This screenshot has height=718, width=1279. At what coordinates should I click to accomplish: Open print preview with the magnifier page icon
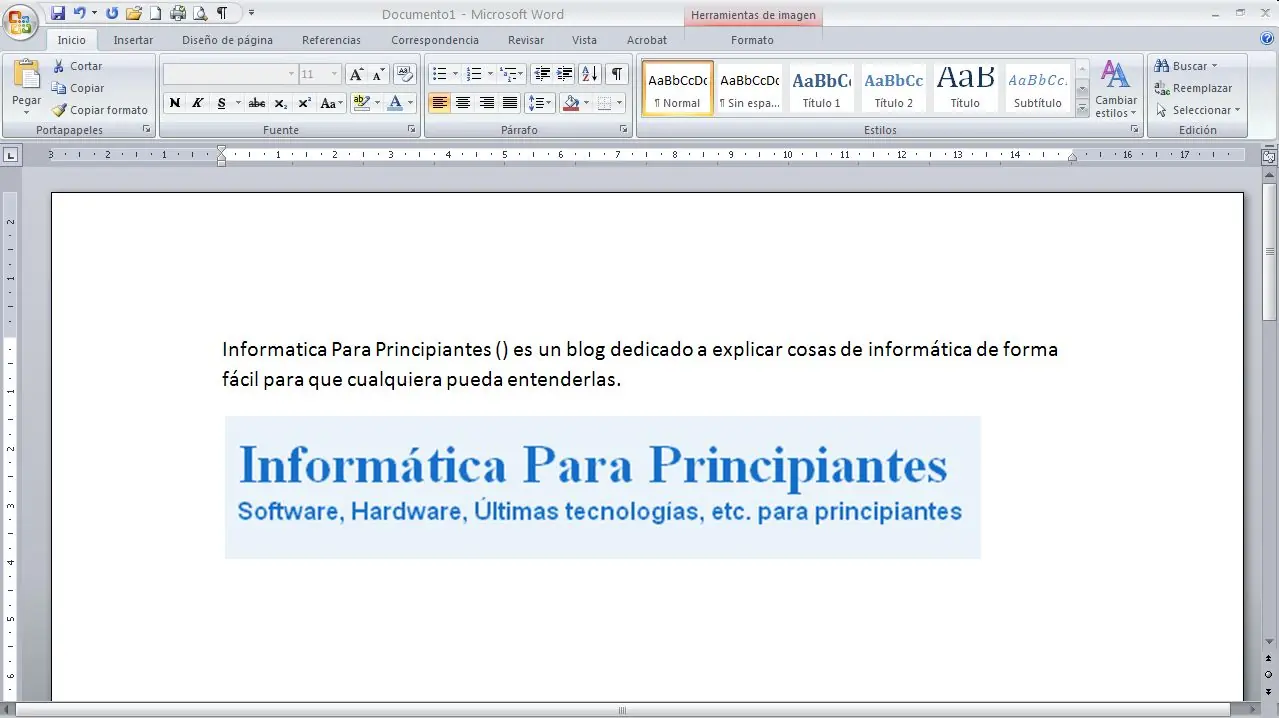200,13
